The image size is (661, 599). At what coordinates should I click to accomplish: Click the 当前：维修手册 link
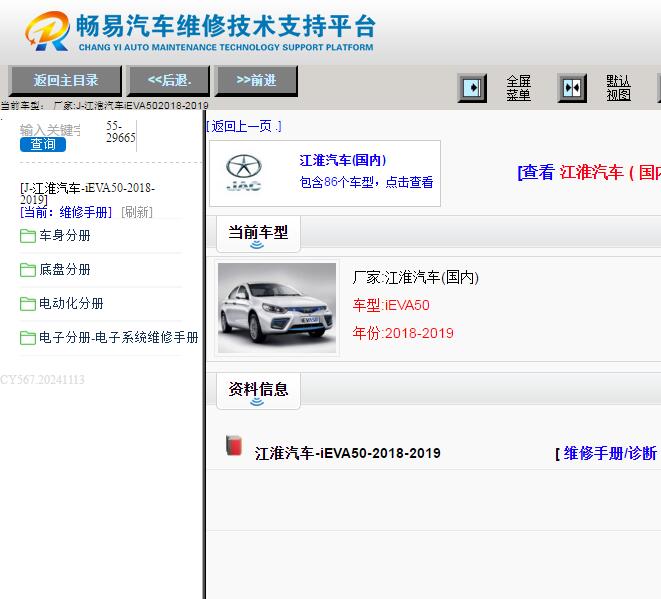tap(66, 212)
